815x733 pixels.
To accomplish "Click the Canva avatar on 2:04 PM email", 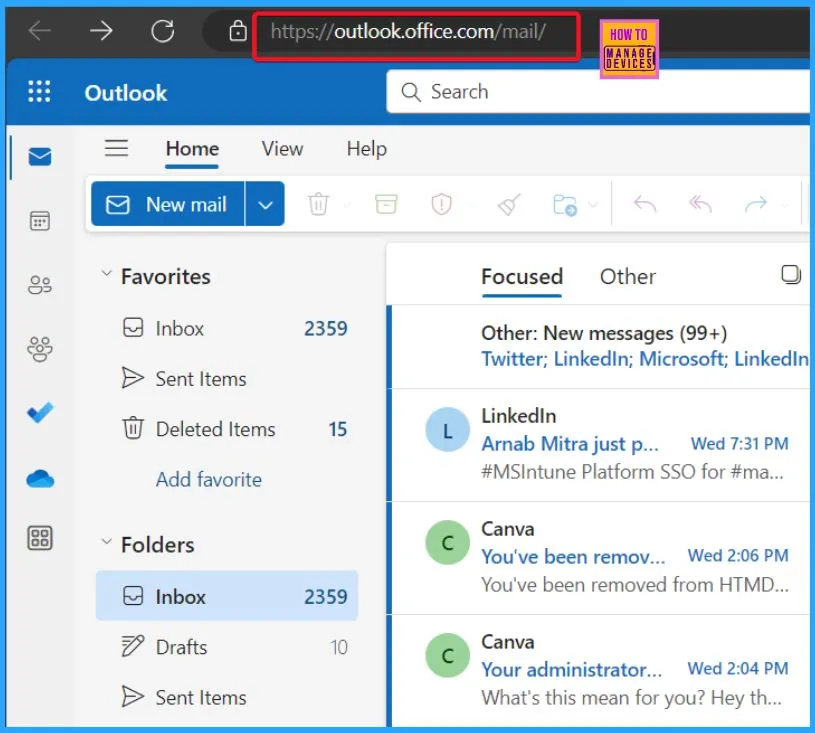I will (448, 655).
